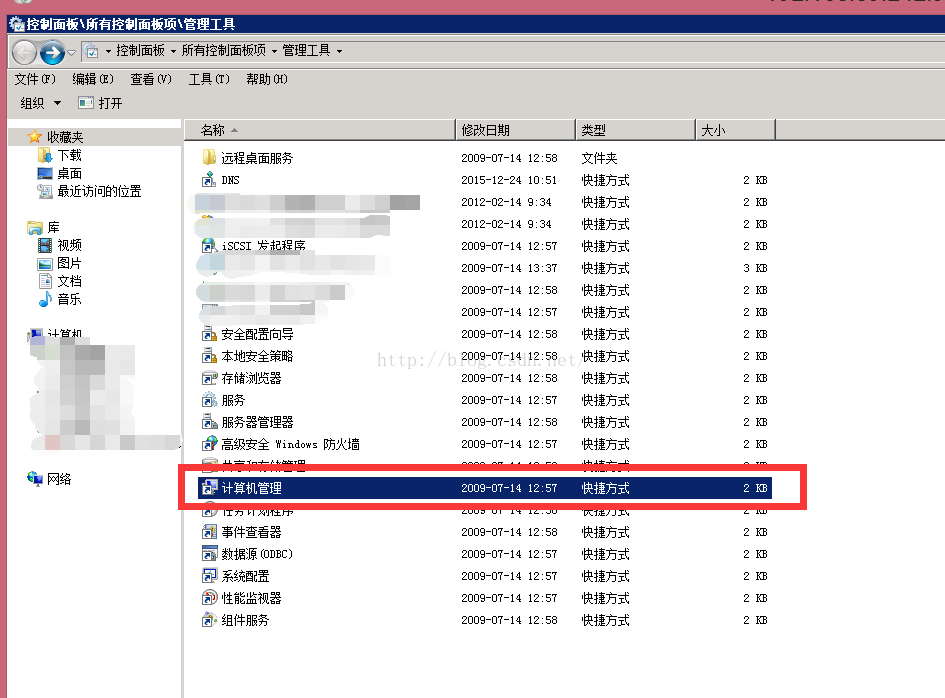Click the 计算机管理 name text
The height and width of the screenshot is (698, 945).
point(251,488)
